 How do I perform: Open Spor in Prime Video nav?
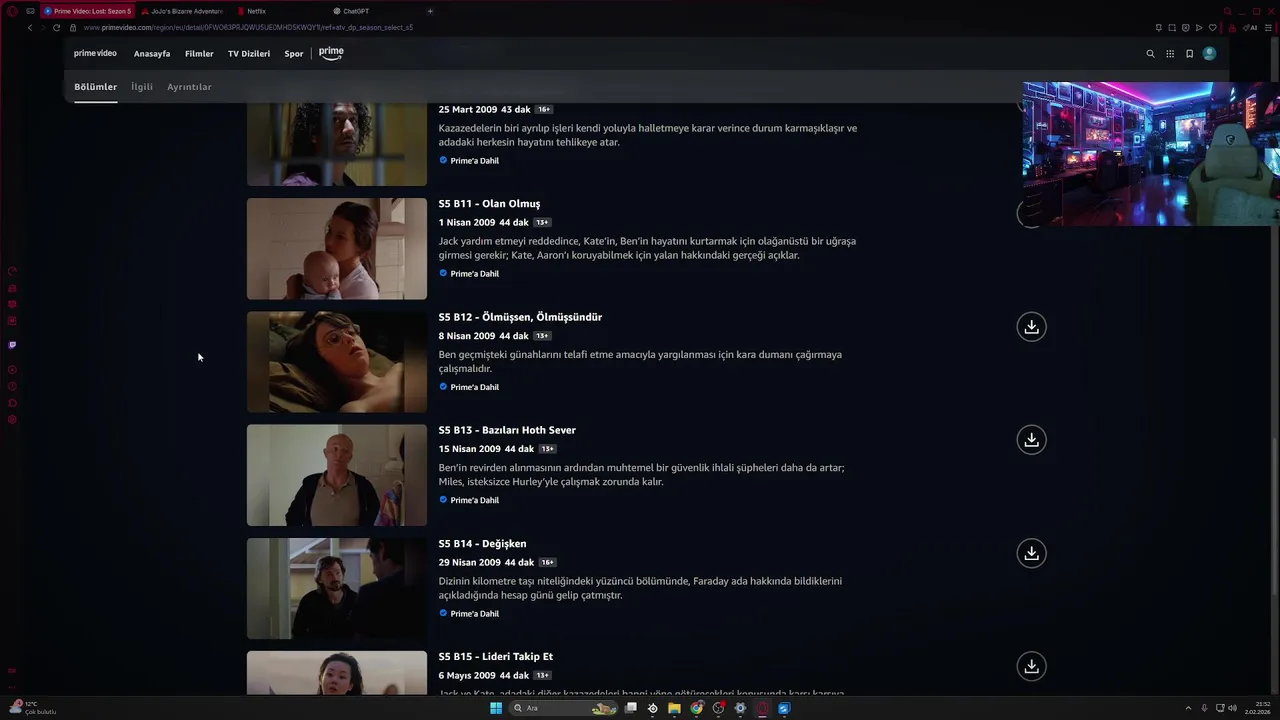coord(294,54)
